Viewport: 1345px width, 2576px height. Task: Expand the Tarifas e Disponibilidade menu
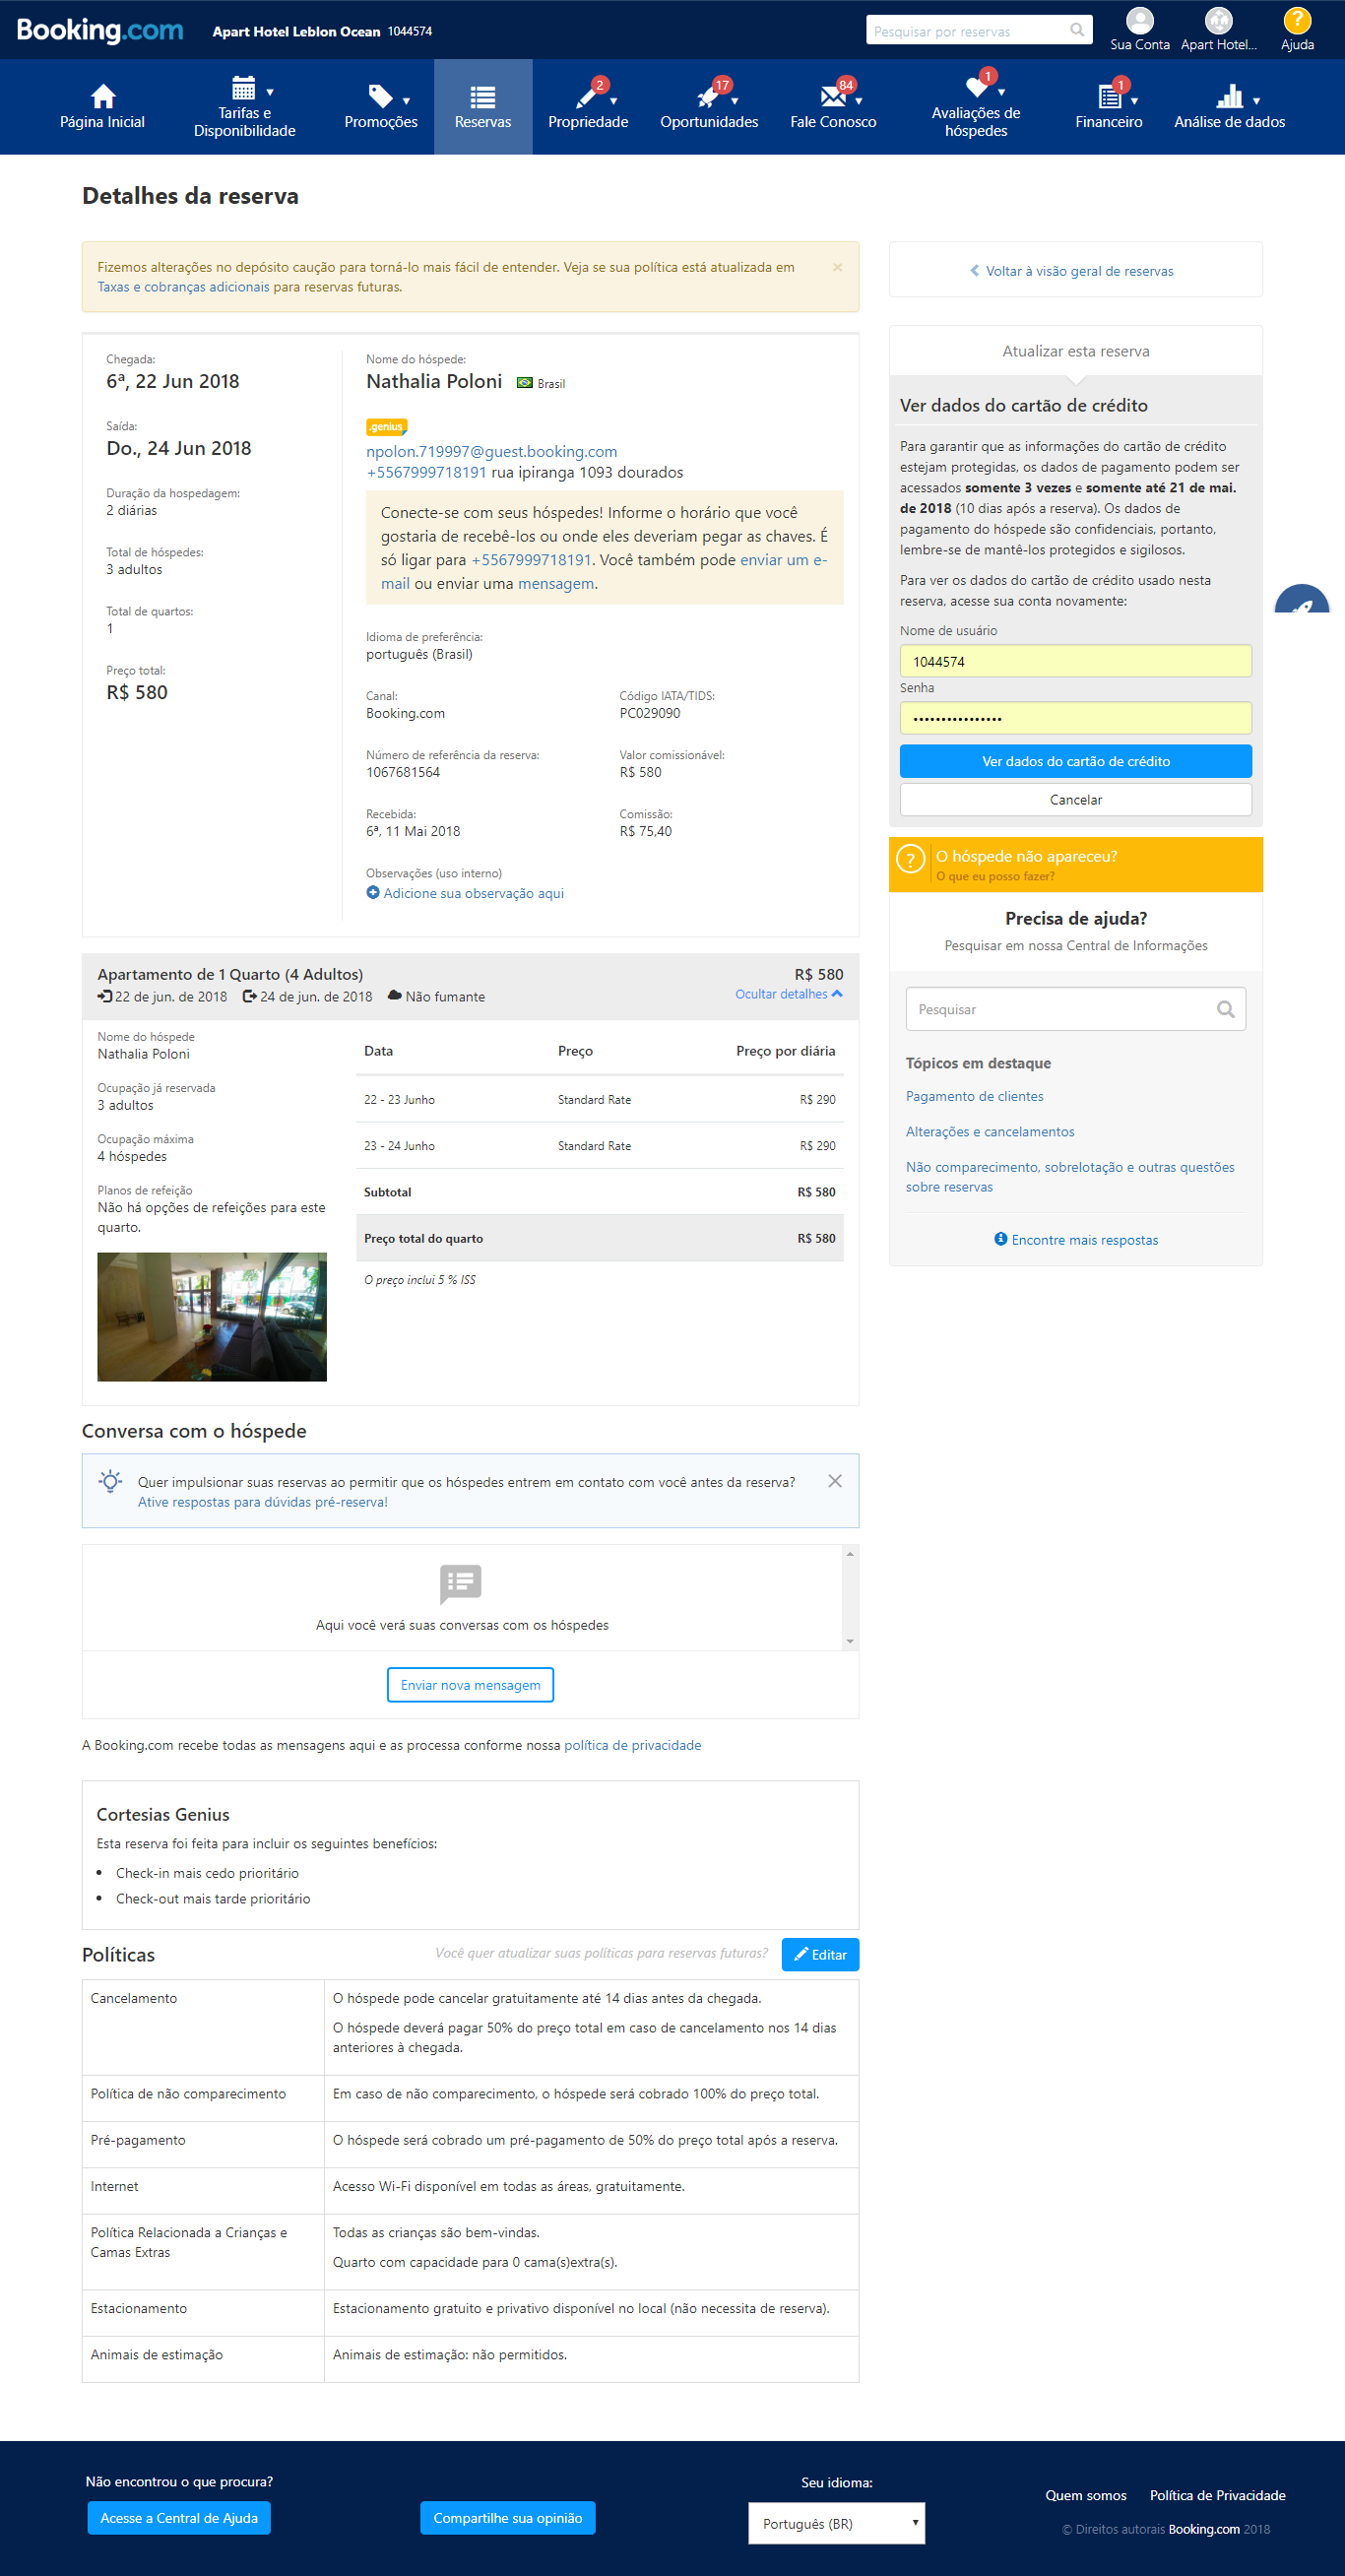[244, 107]
